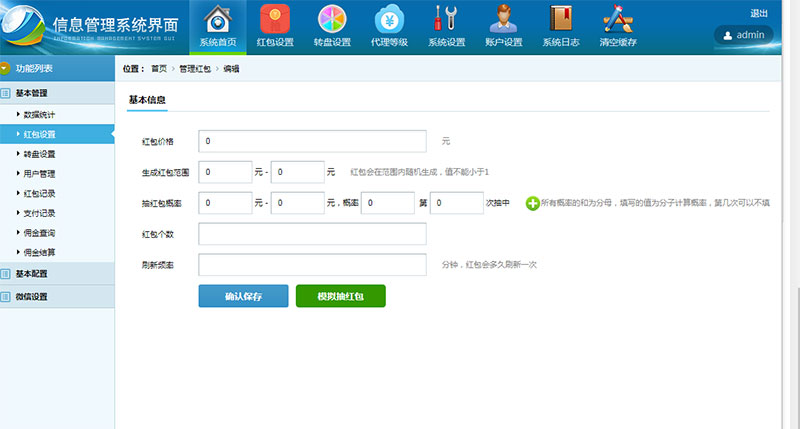The height and width of the screenshot is (429, 800).
Task: Click the 管理红包 breadcrumb link
Action: pos(195,69)
